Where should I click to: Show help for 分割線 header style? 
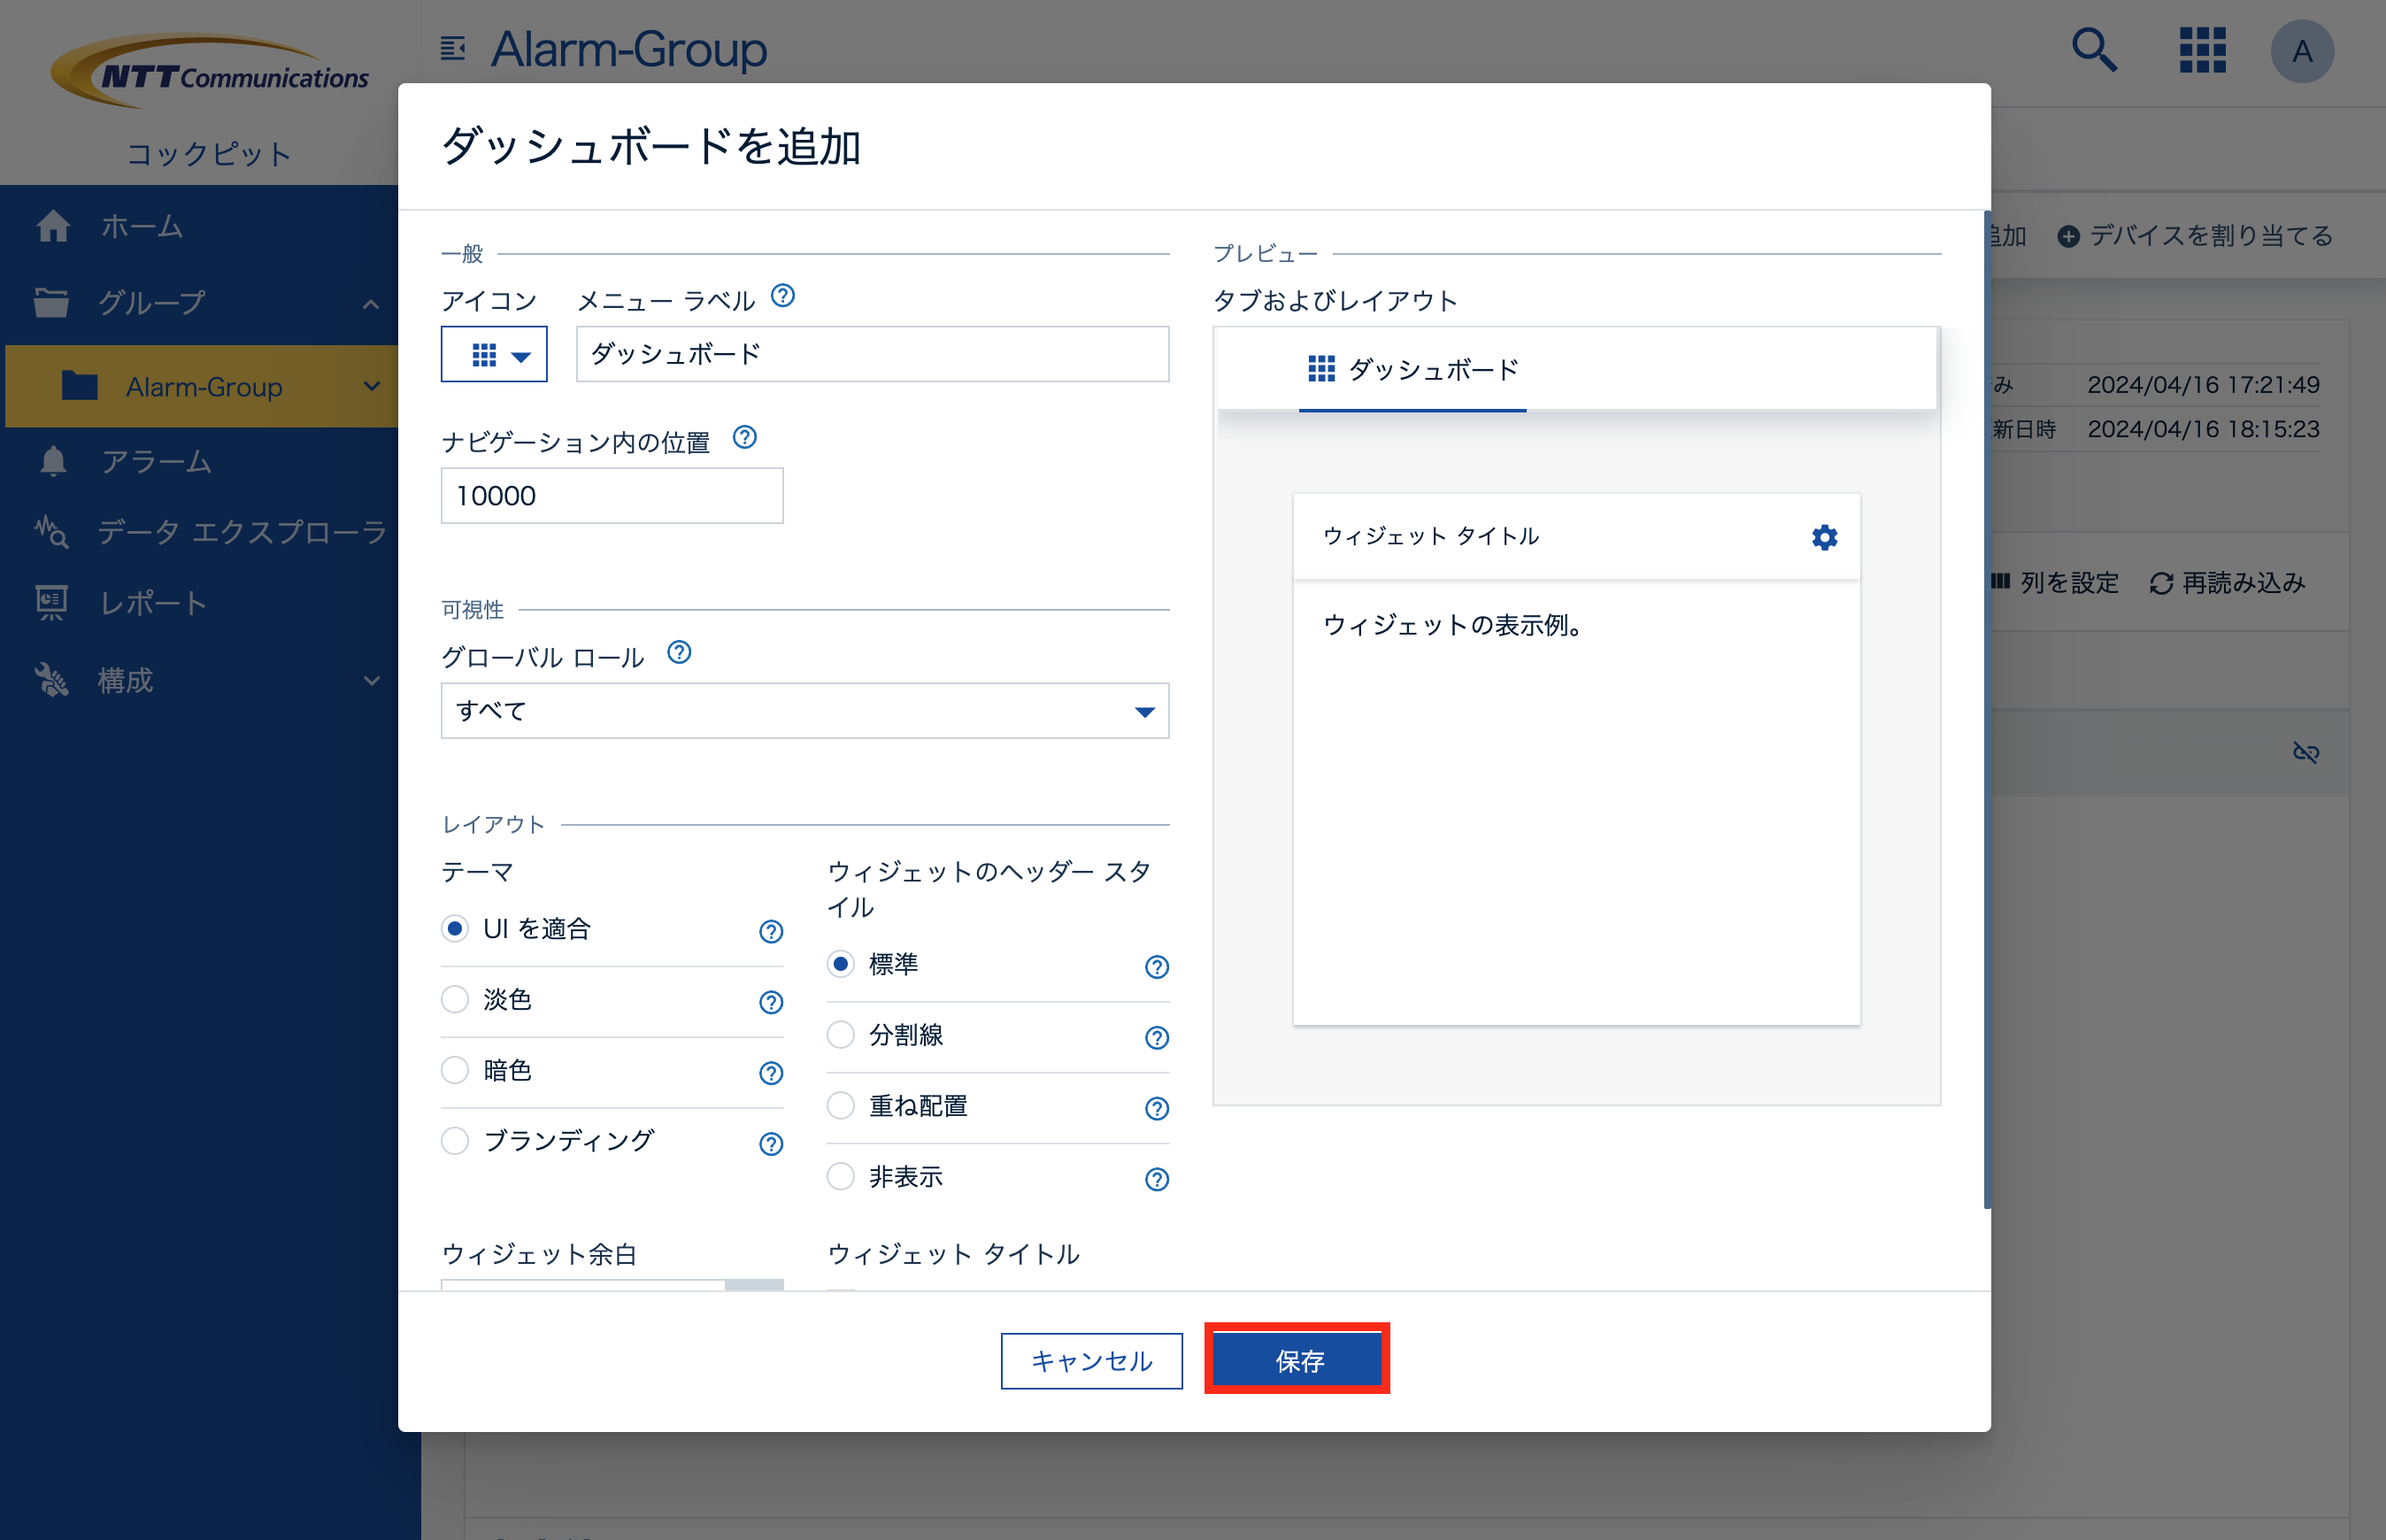click(1156, 1038)
